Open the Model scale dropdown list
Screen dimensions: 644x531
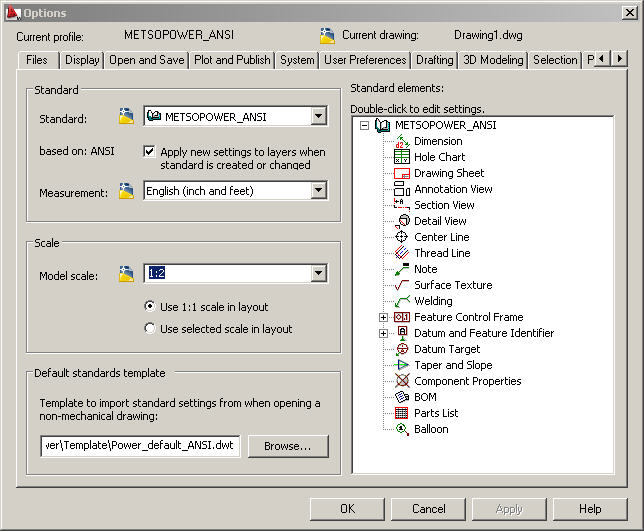point(319,273)
